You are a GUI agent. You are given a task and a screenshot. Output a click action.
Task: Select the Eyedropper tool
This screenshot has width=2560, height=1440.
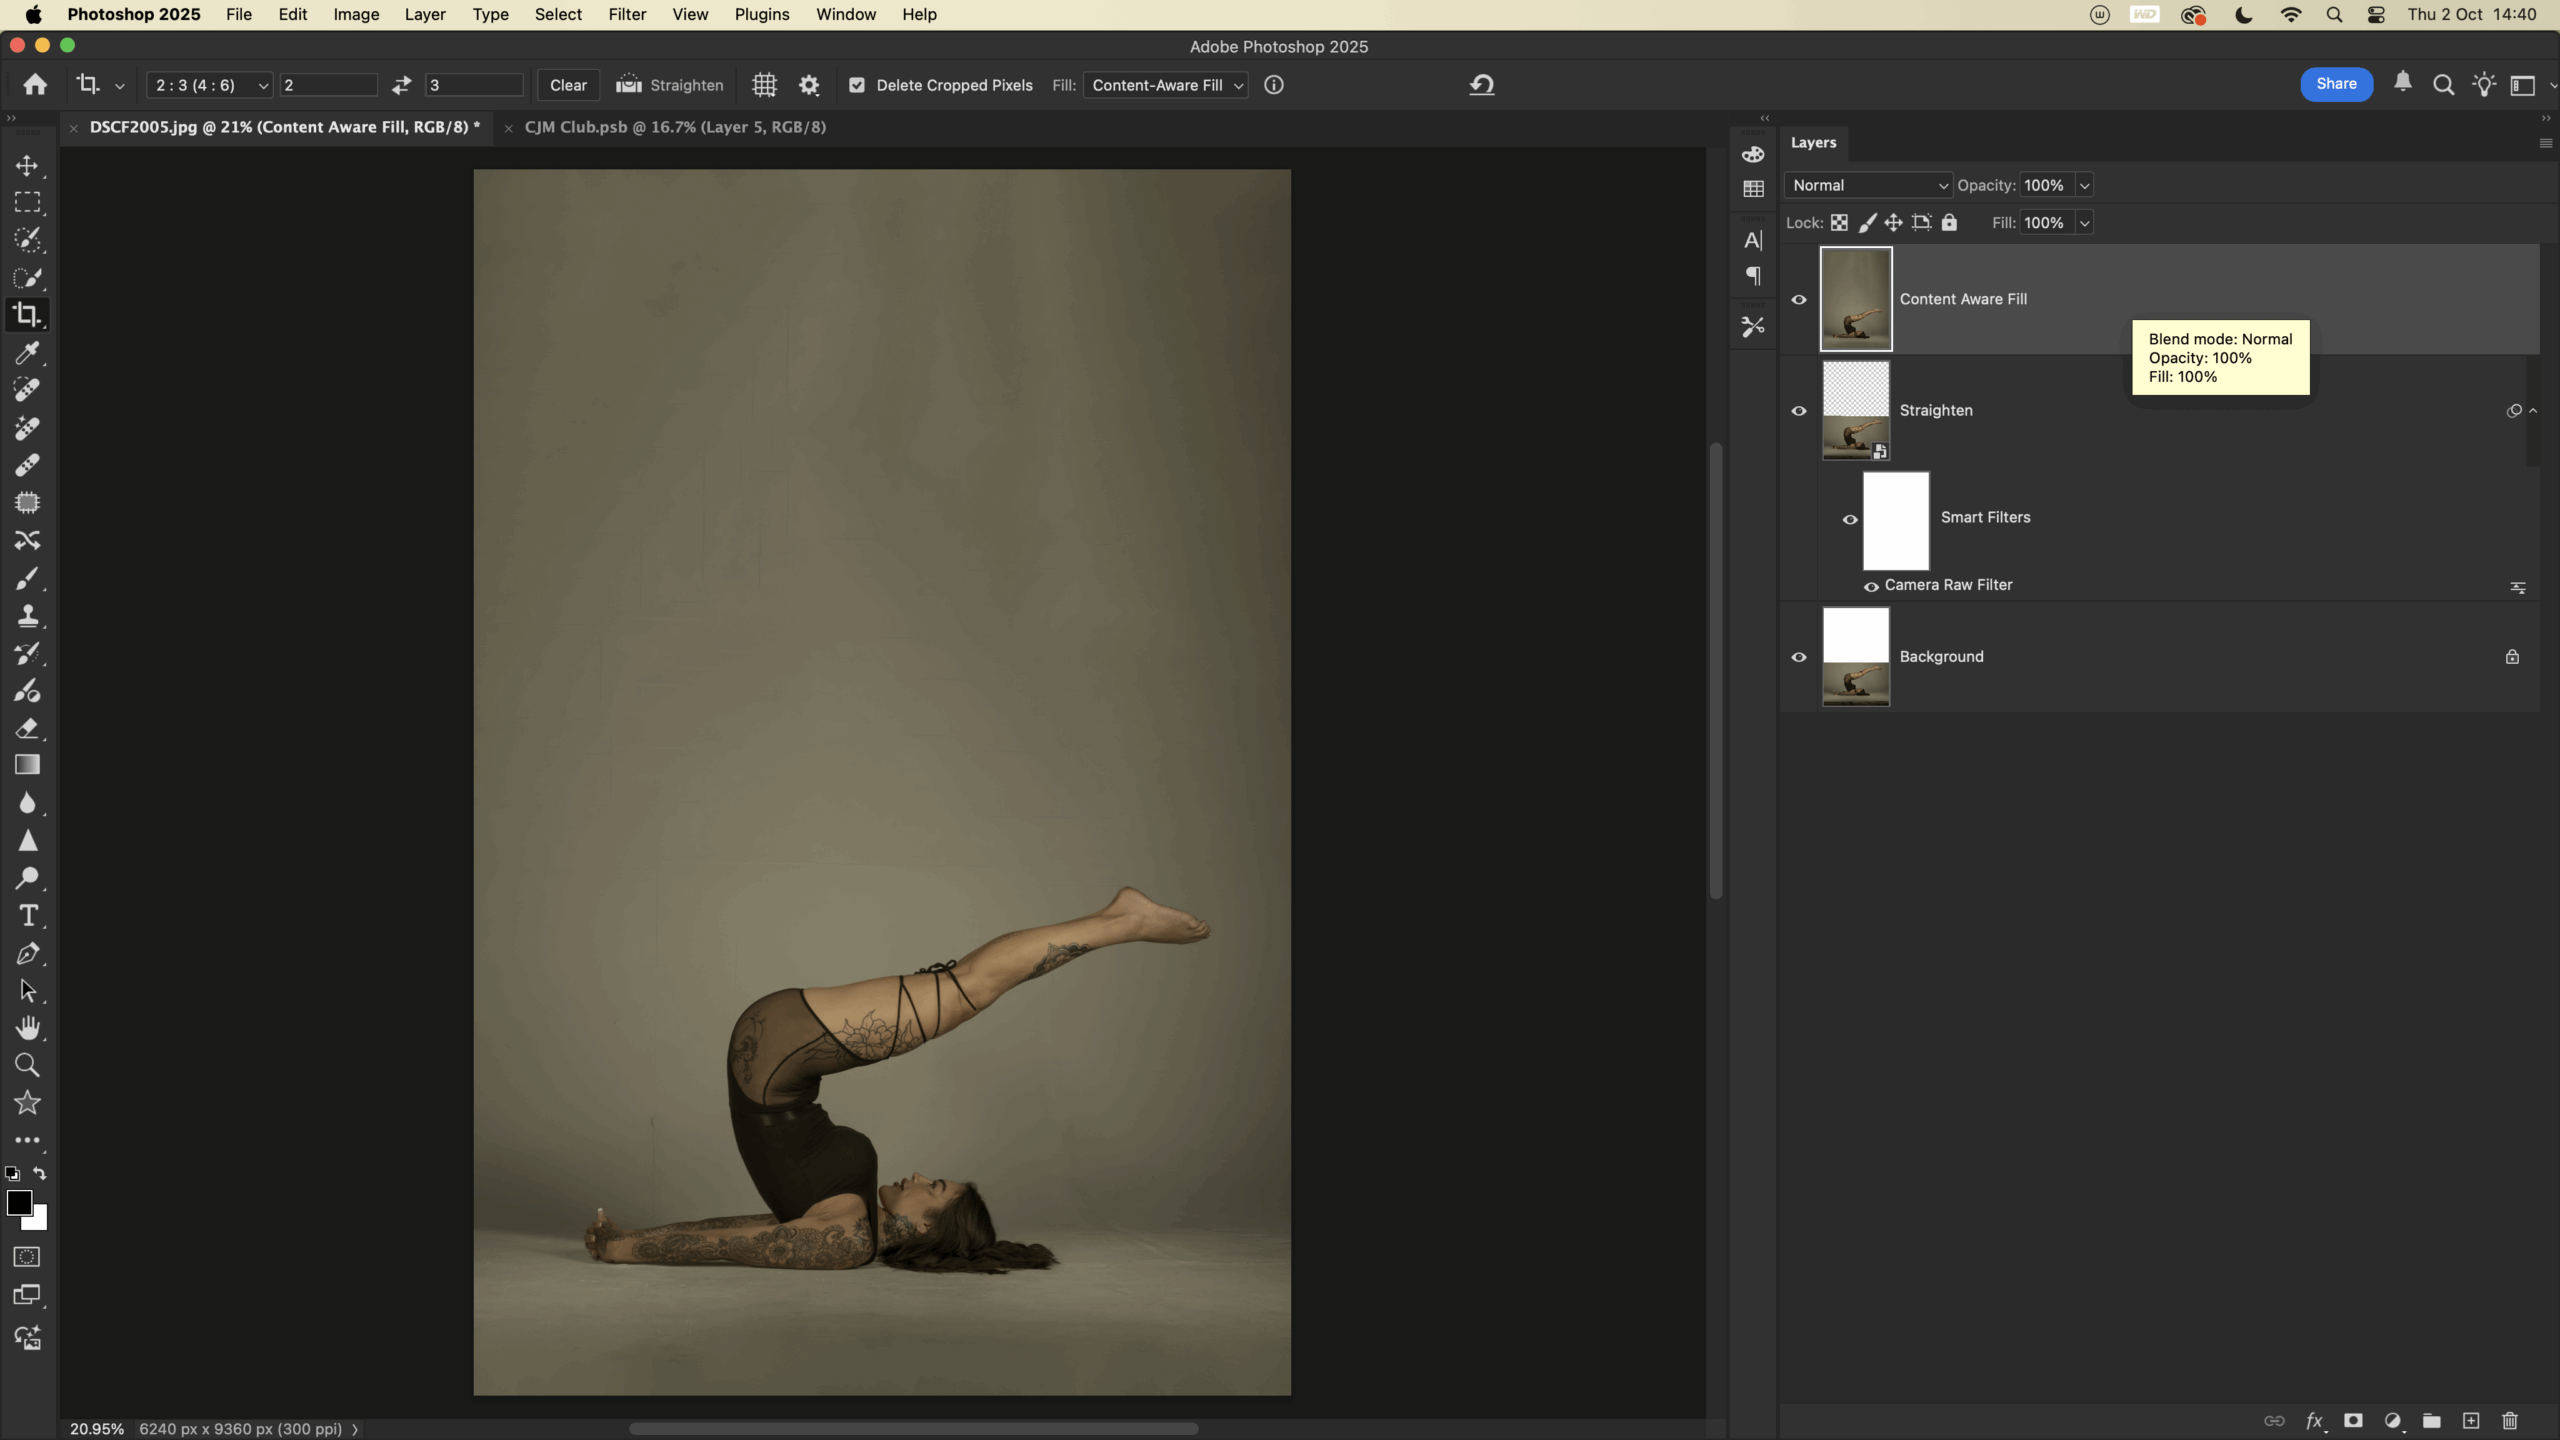(27, 352)
